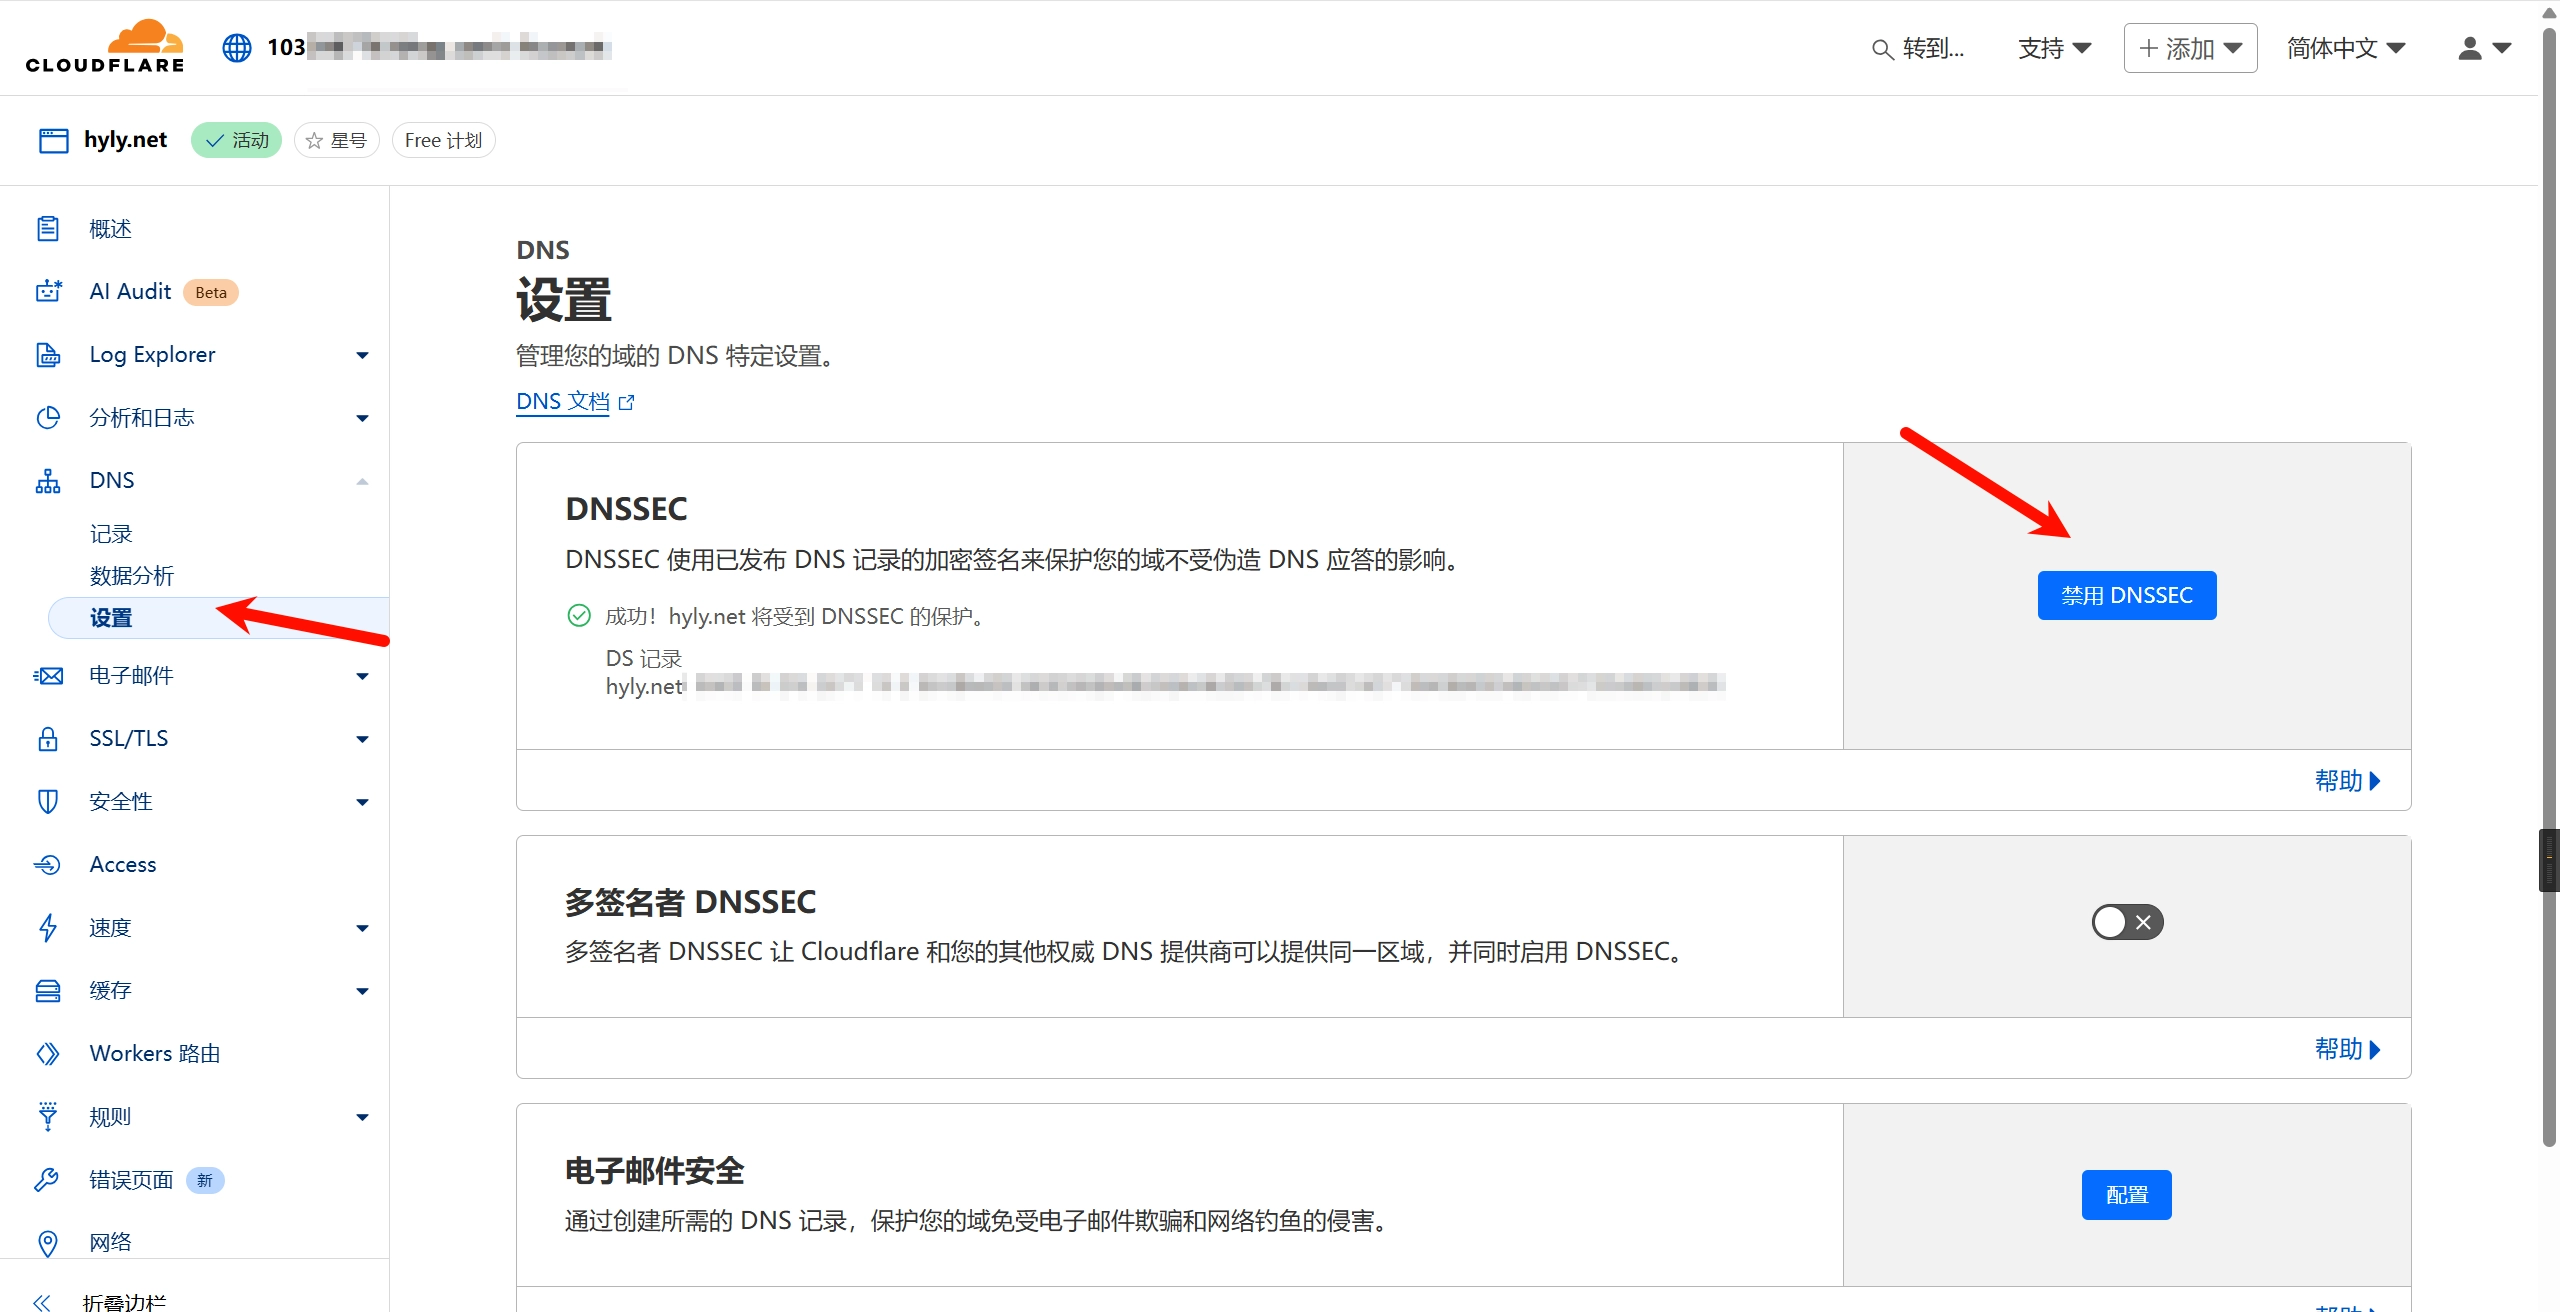Open 帮助 in the 多签名者 DNSSEC card
Image resolution: width=2560 pixels, height=1312 pixels.
[2347, 1048]
